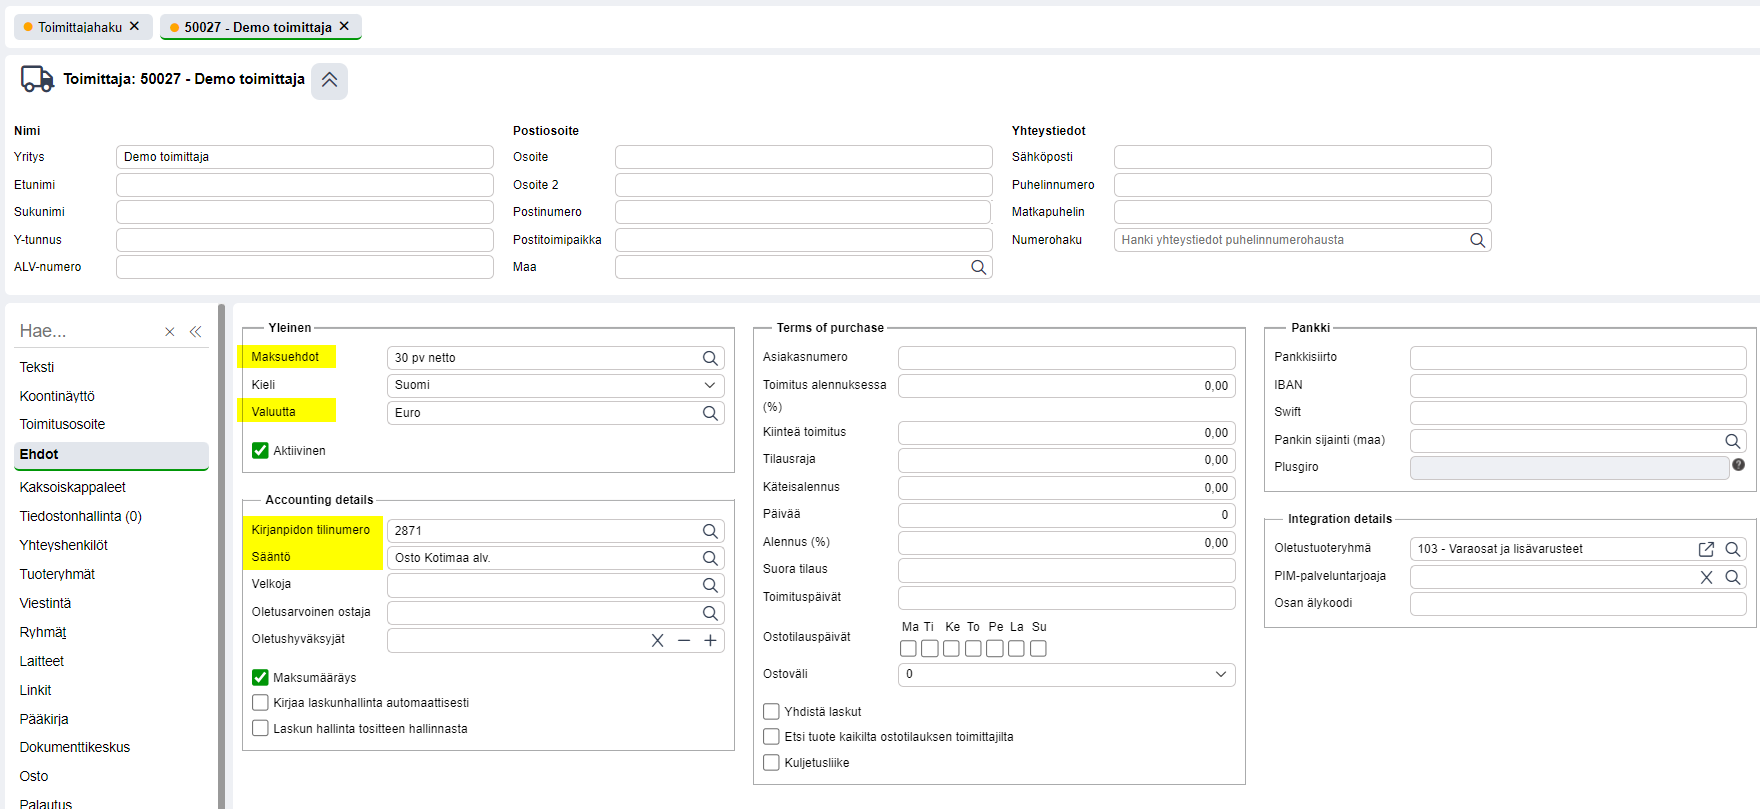Uncheck Maksumääräys checkbox
This screenshot has height=809, width=1760.
click(260, 678)
